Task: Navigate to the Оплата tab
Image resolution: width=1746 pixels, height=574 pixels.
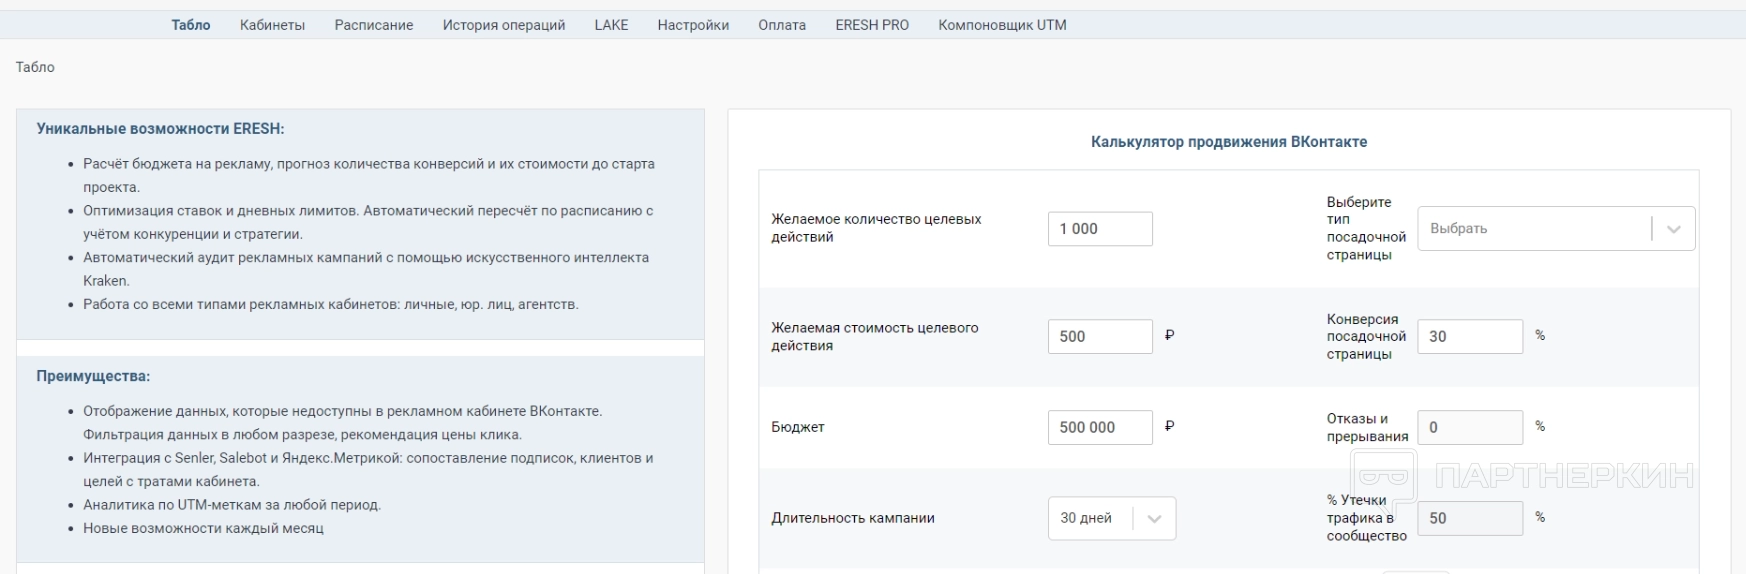Action: click(782, 25)
